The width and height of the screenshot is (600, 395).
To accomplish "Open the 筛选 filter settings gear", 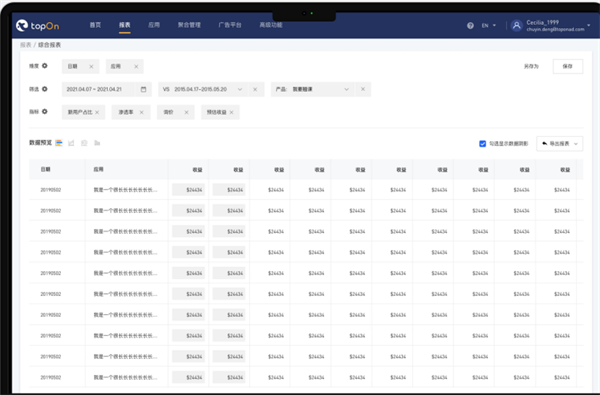I will click(x=45, y=89).
